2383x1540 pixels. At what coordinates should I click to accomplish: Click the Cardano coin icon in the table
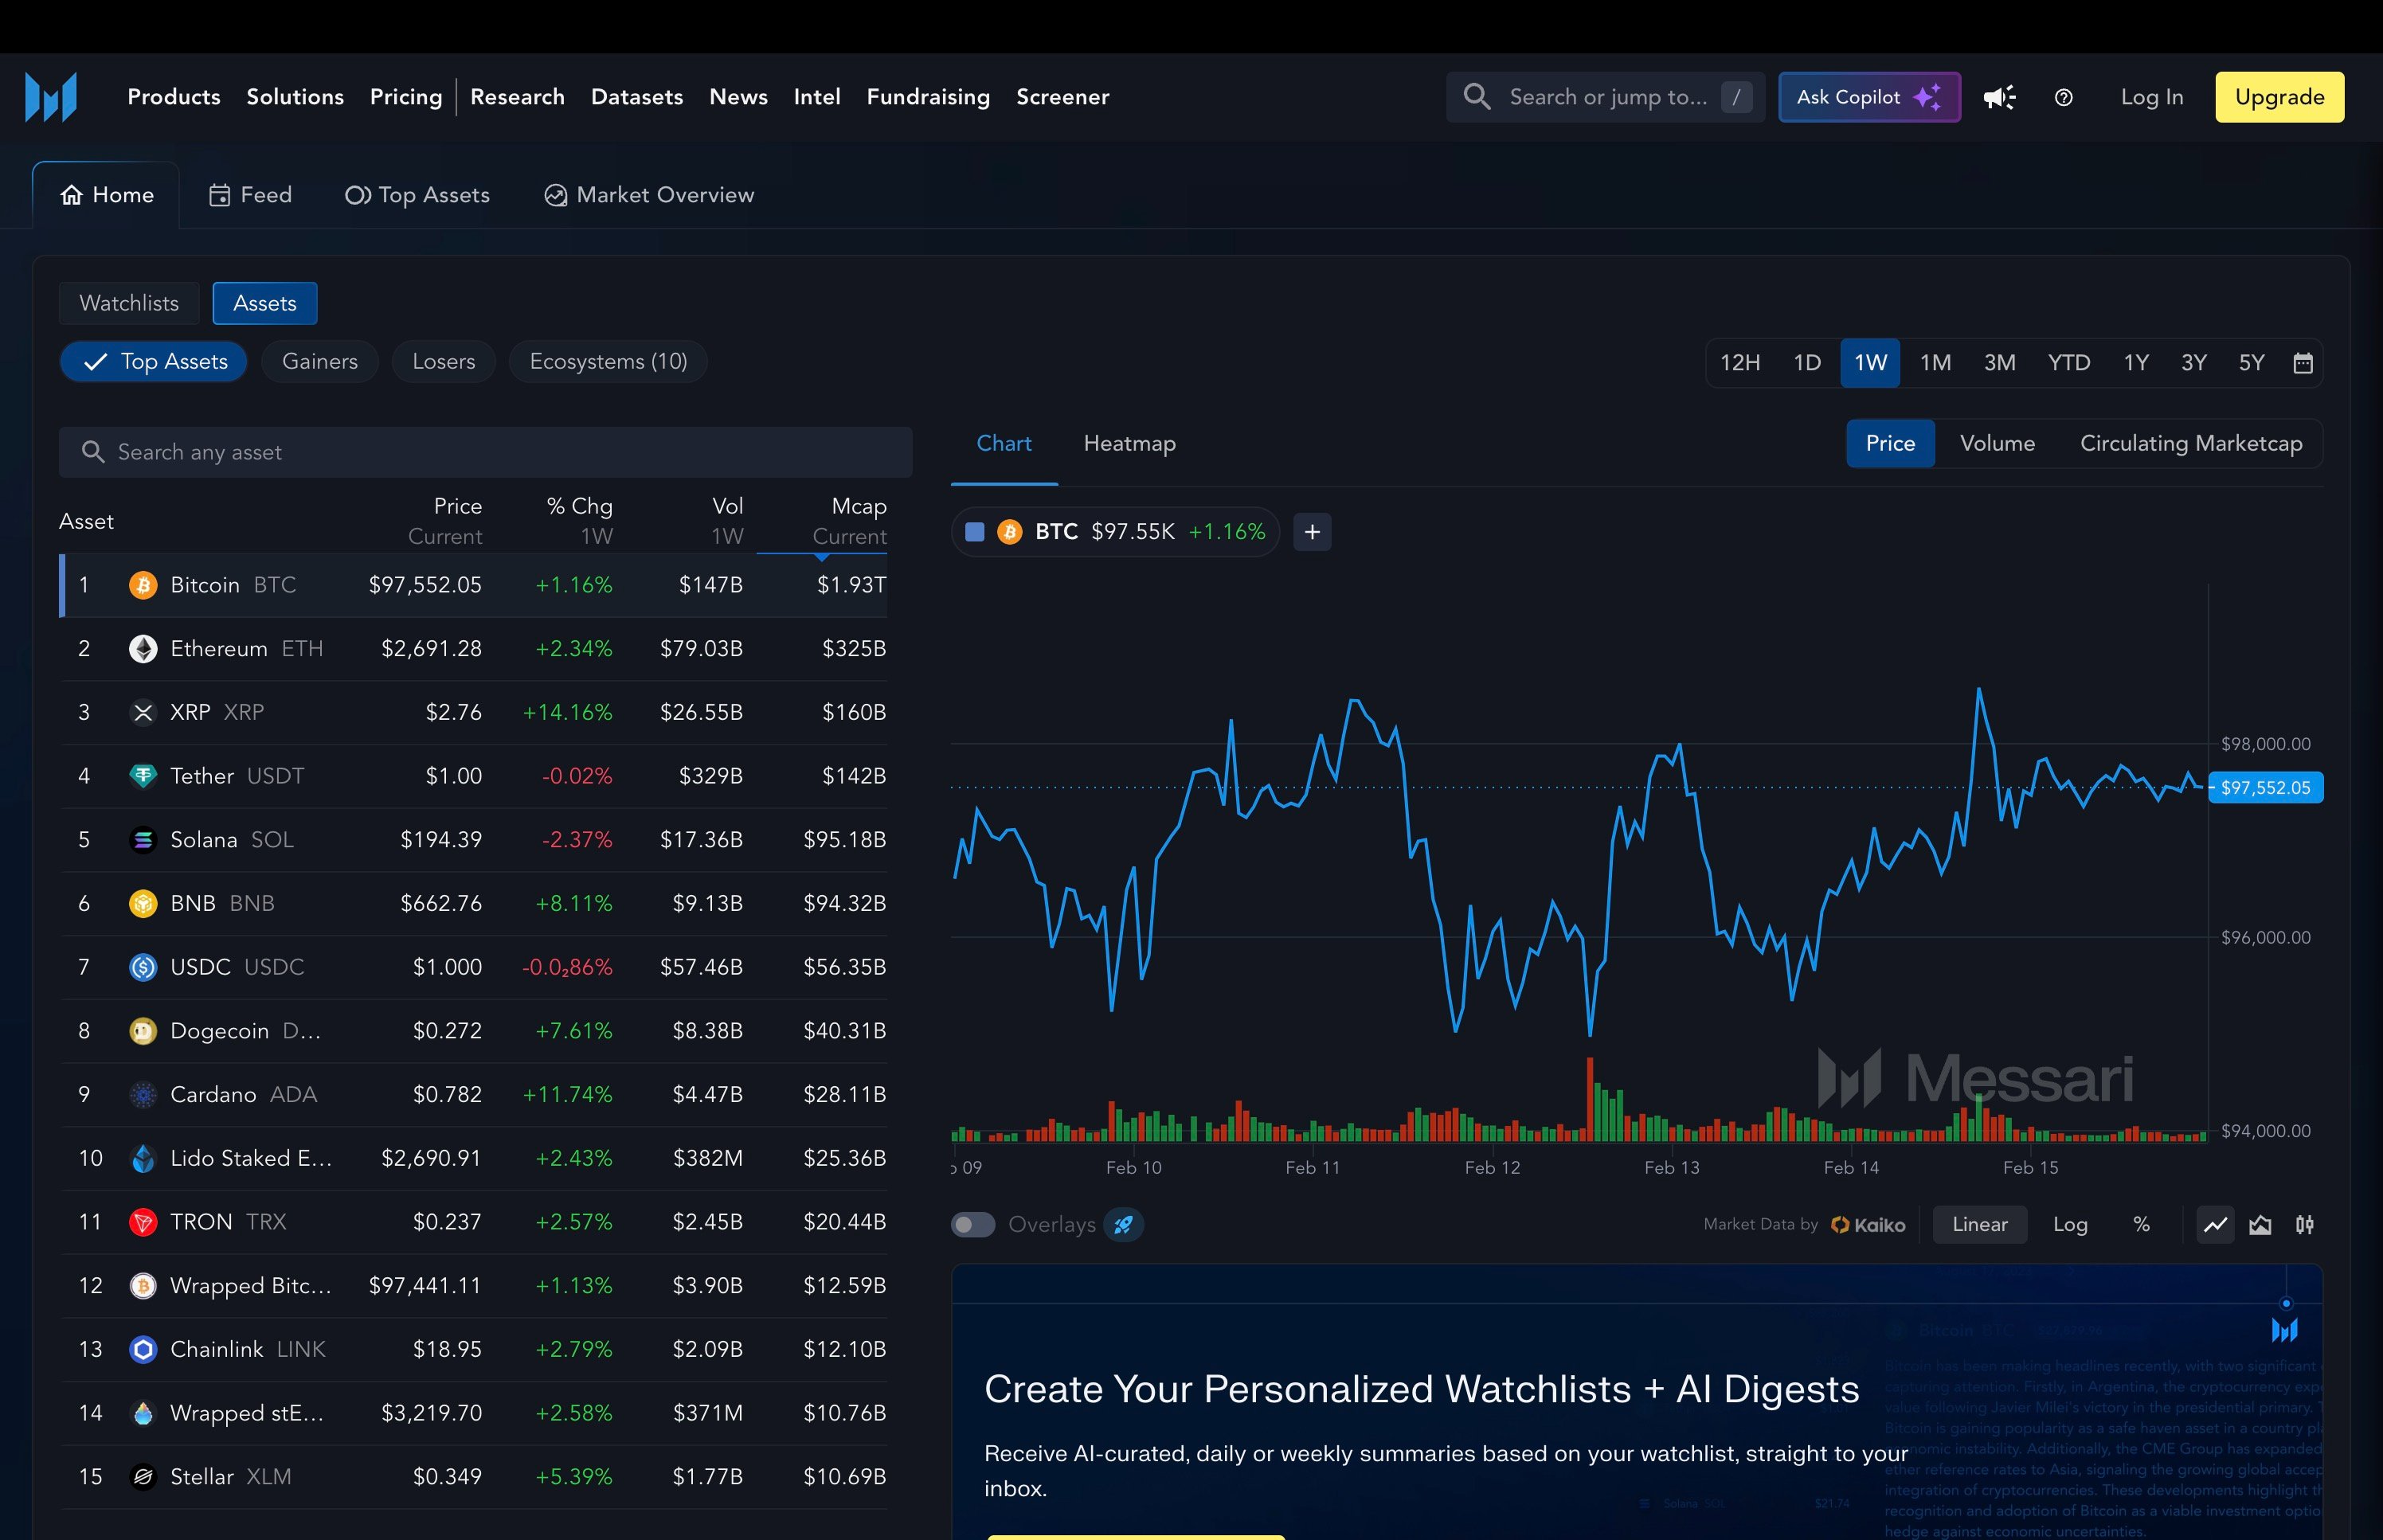coord(143,1094)
